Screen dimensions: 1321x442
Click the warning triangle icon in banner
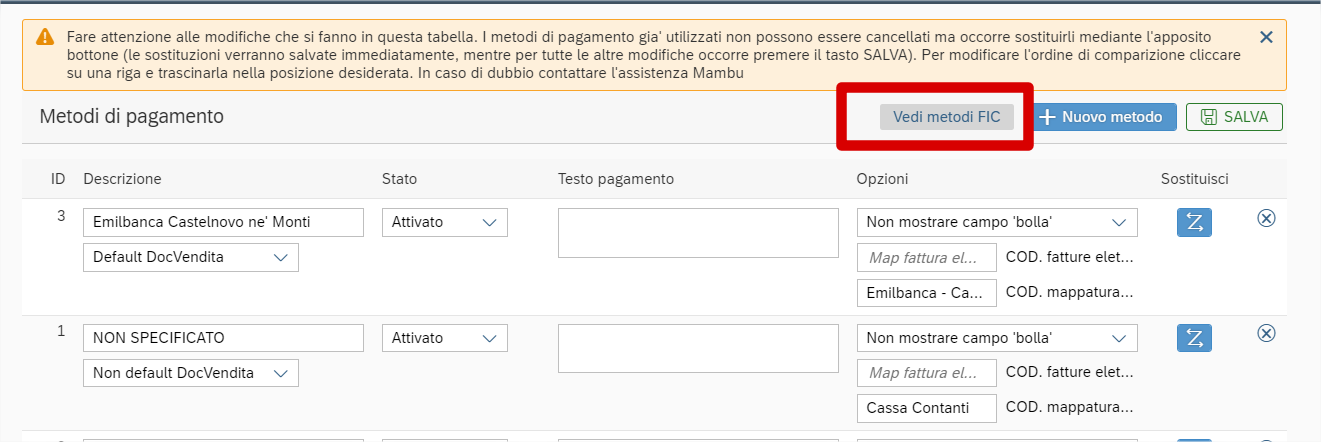tap(46, 37)
